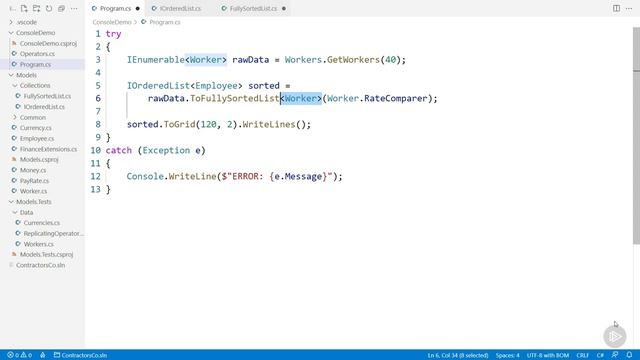This screenshot has height=360, width=640.
Task: Open the notifications bell in status bar
Action: pyautogui.click(x=629, y=355)
